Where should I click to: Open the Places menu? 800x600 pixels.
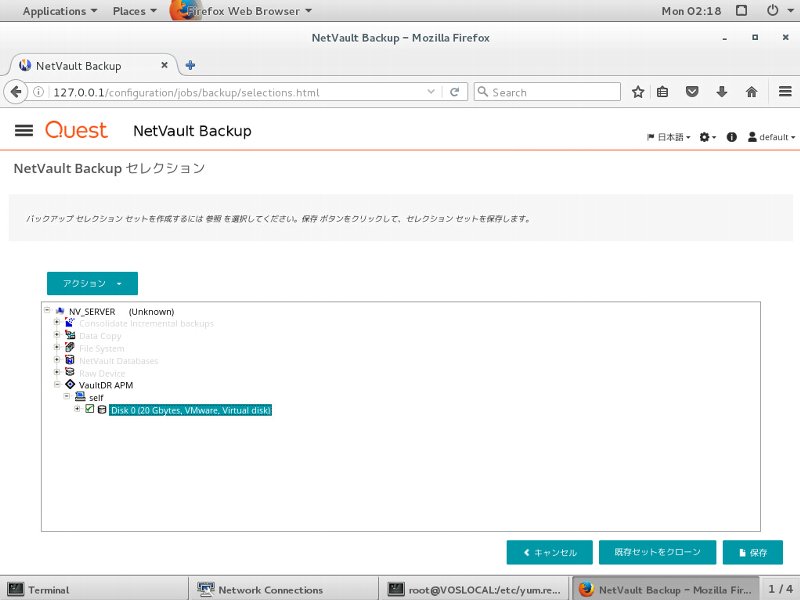point(134,11)
